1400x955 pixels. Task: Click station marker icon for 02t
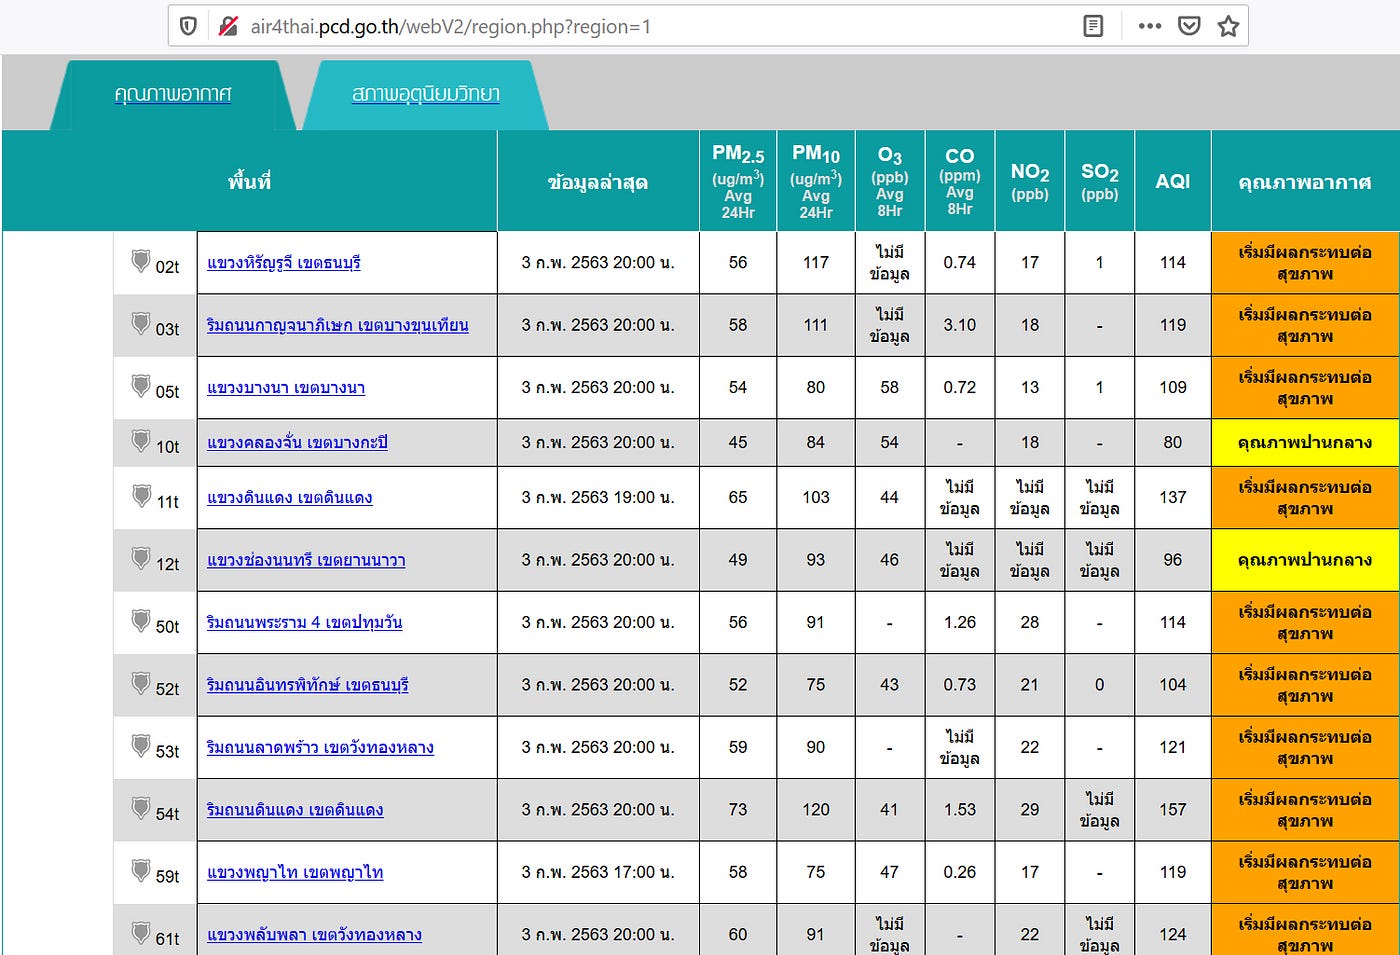click(141, 261)
